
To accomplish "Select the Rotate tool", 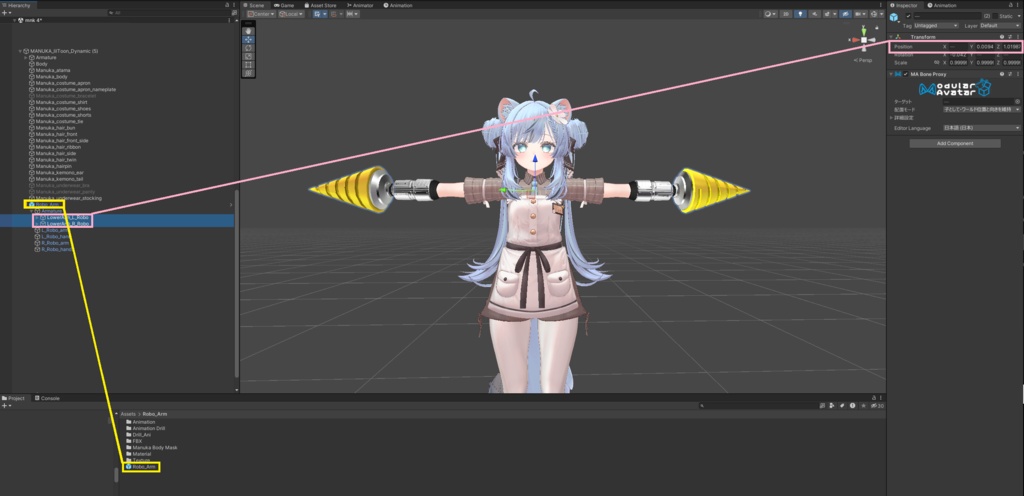I will (248, 48).
